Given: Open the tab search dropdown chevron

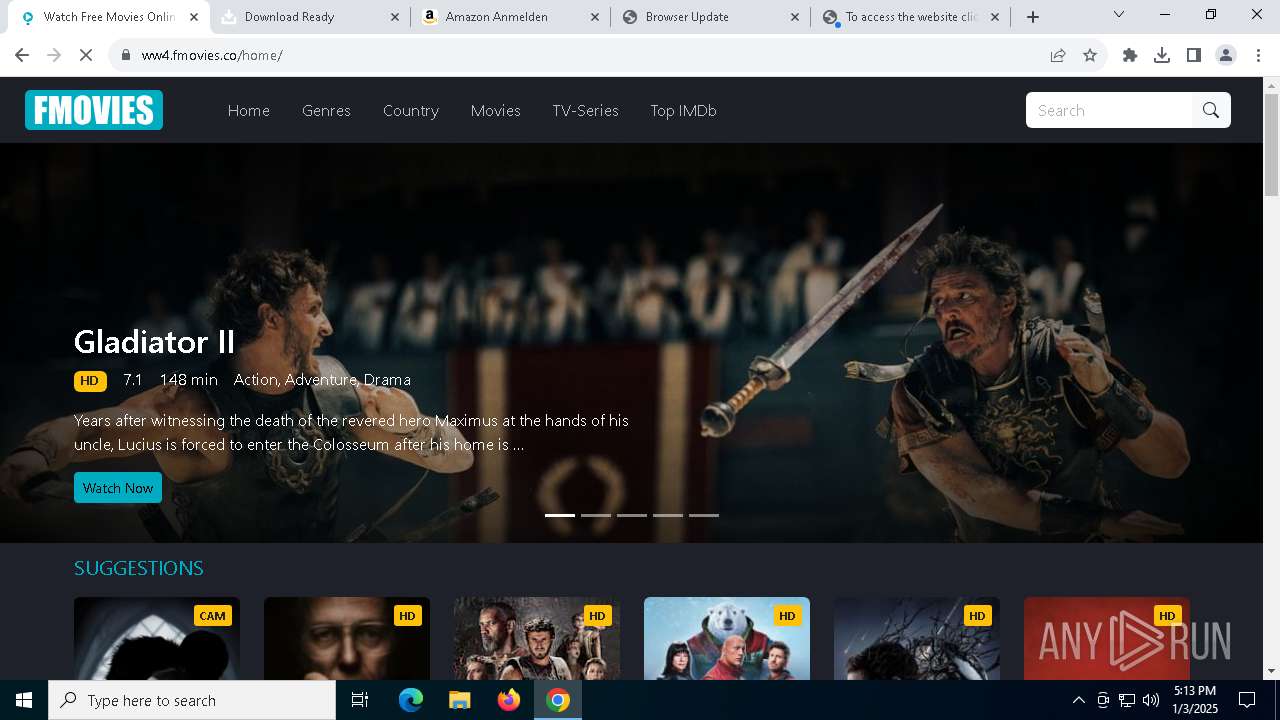Looking at the screenshot, I should pyautogui.click(x=1119, y=15).
